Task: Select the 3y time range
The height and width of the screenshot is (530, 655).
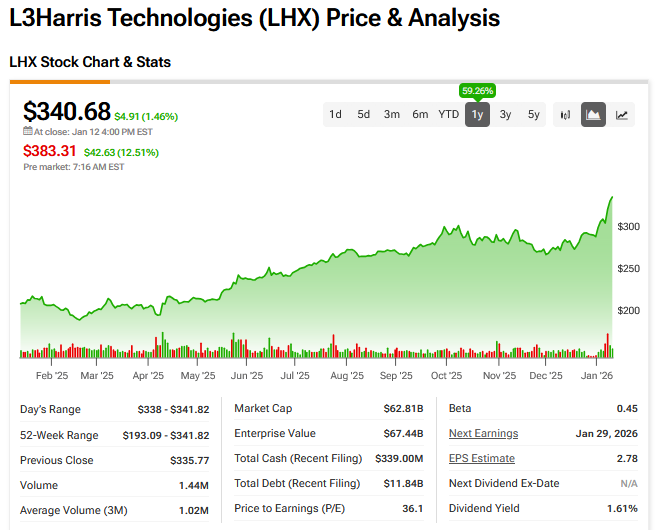Action: coord(505,114)
